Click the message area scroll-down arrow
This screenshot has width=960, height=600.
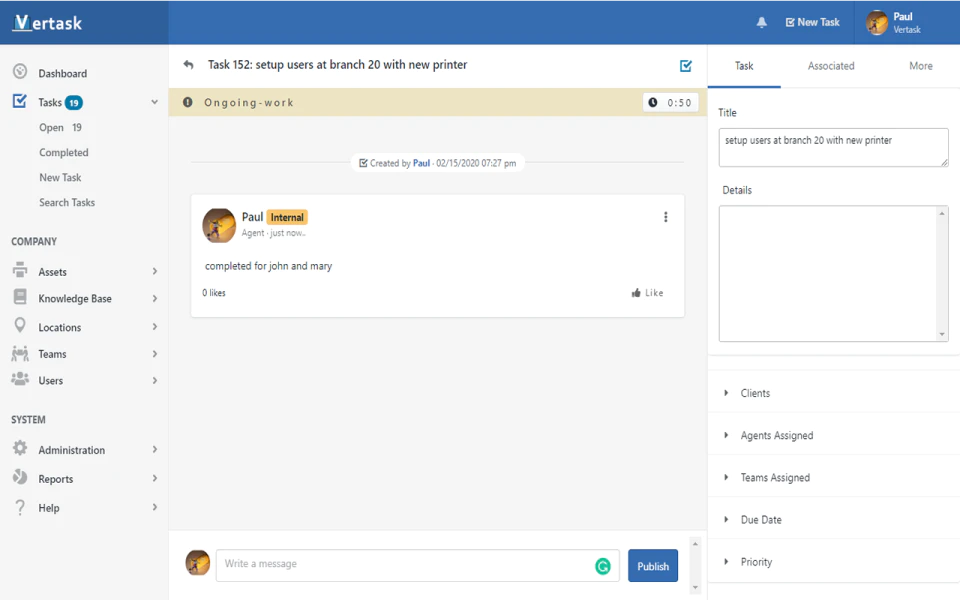click(695, 588)
